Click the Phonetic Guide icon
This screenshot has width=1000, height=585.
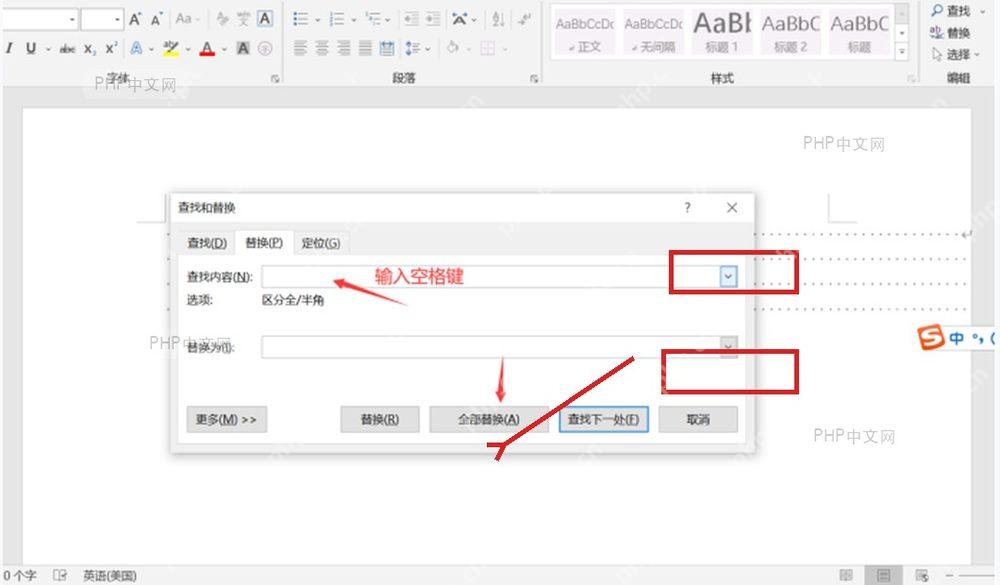click(243, 19)
